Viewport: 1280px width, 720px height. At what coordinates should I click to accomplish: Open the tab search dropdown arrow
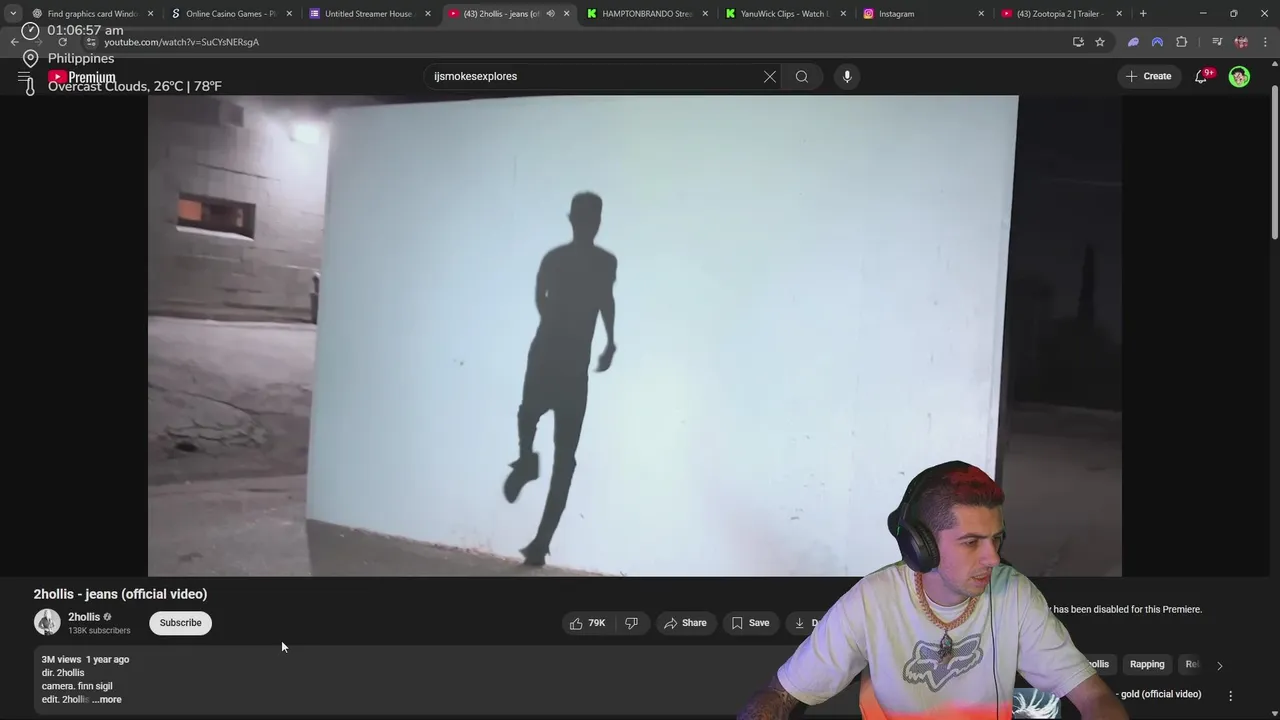click(13, 14)
